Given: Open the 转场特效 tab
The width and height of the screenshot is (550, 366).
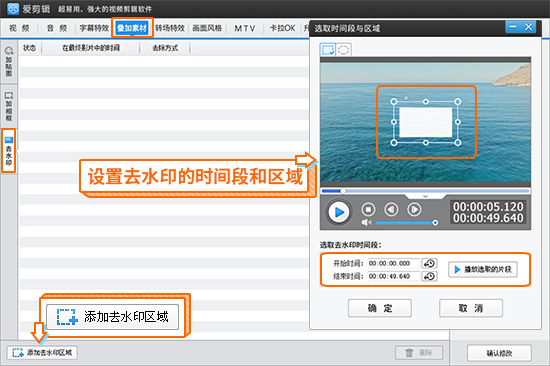Looking at the screenshot, I should pos(170,28).
